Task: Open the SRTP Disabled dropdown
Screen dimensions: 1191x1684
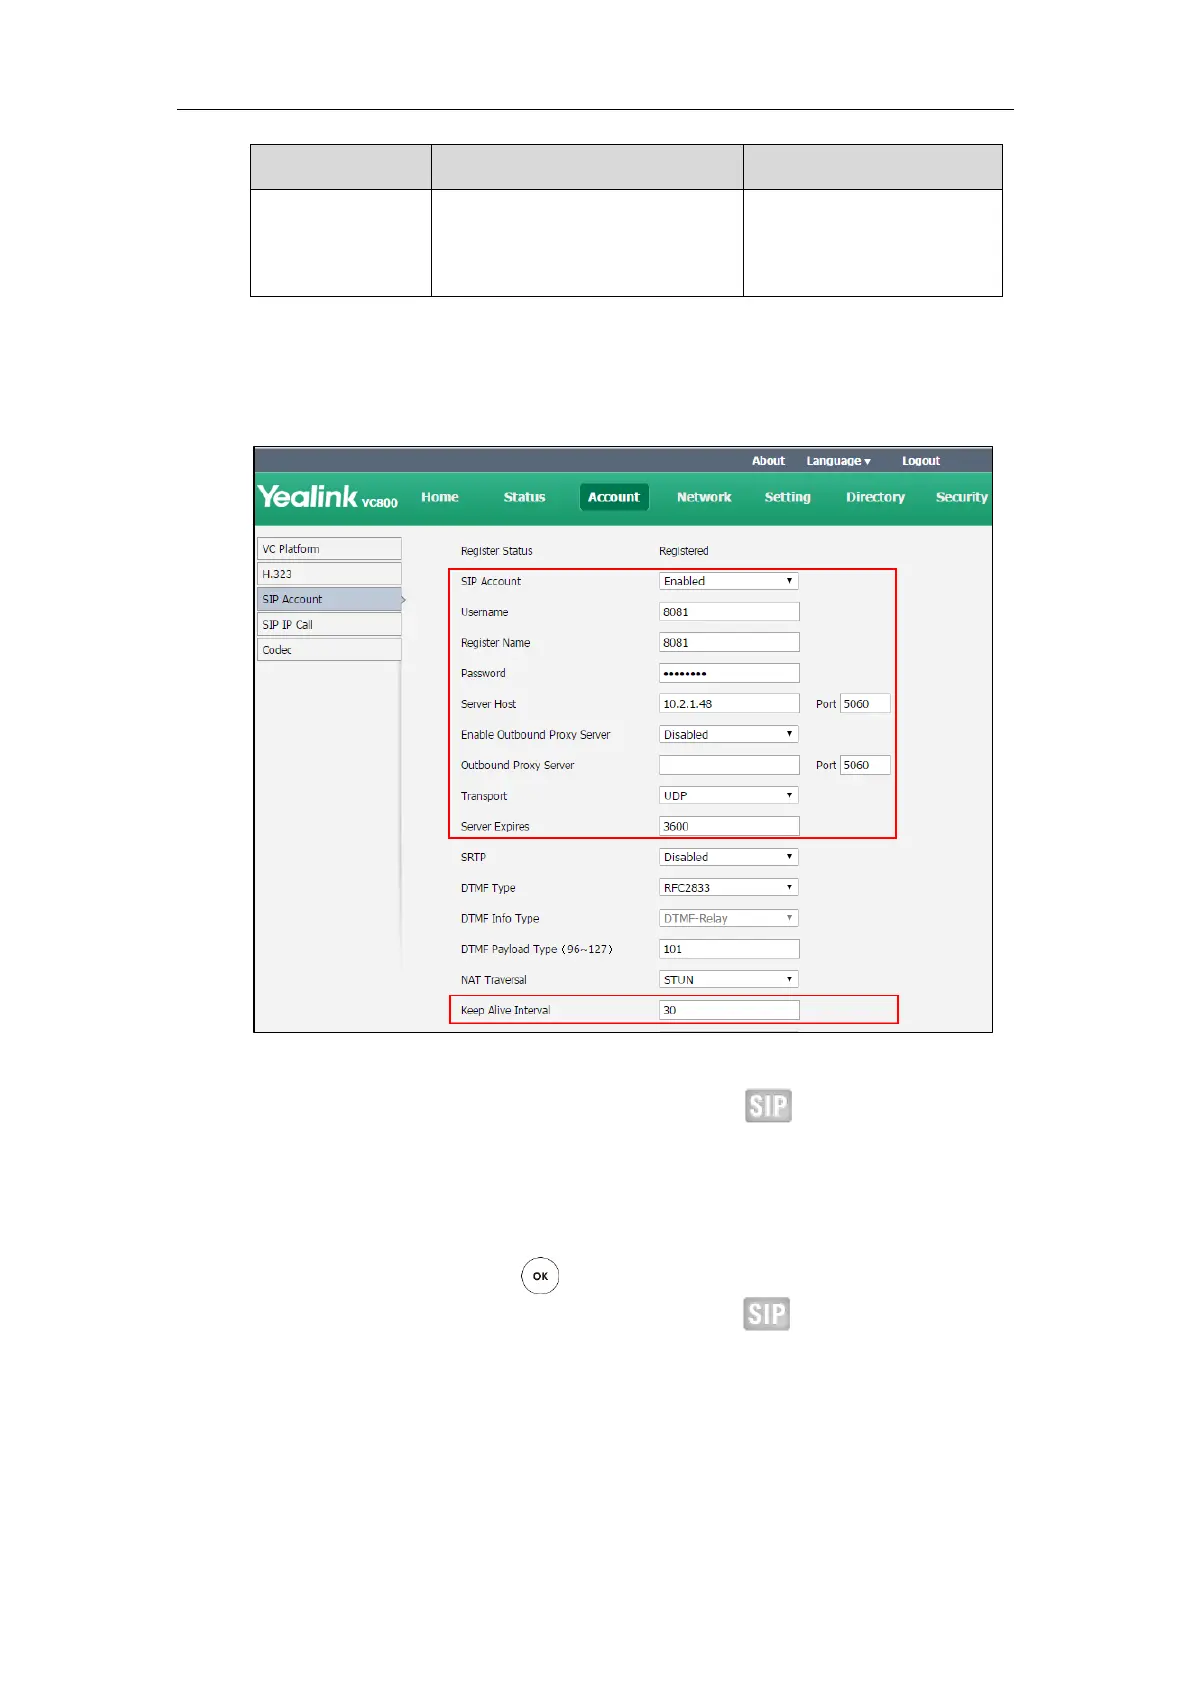Action: [x=729, y=857]
